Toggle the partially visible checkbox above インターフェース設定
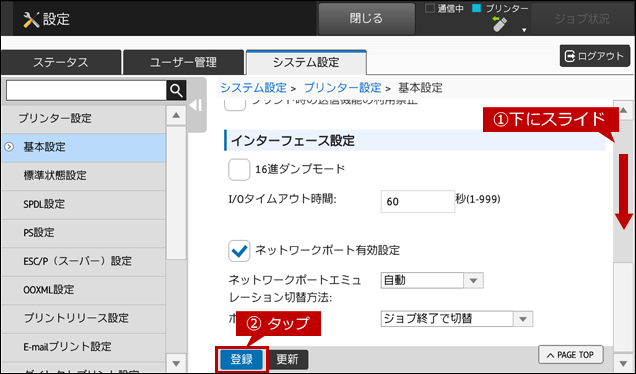 click(x=235, y=104)
